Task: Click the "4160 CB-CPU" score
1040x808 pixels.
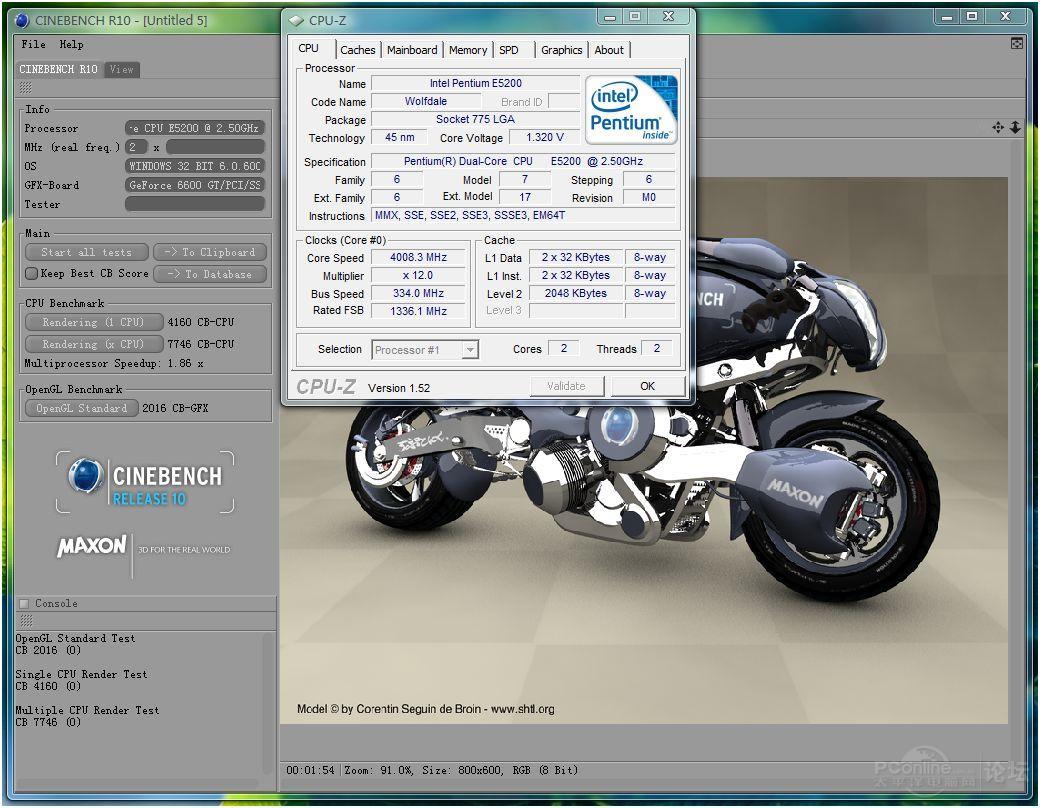Action: tap(201, 322)
